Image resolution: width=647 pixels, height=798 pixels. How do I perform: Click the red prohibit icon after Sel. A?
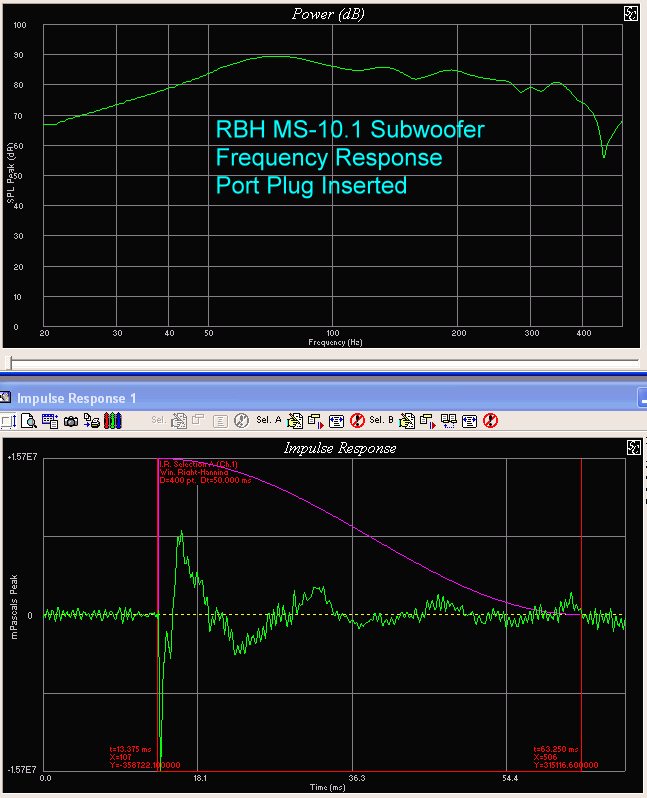point(357,421)
